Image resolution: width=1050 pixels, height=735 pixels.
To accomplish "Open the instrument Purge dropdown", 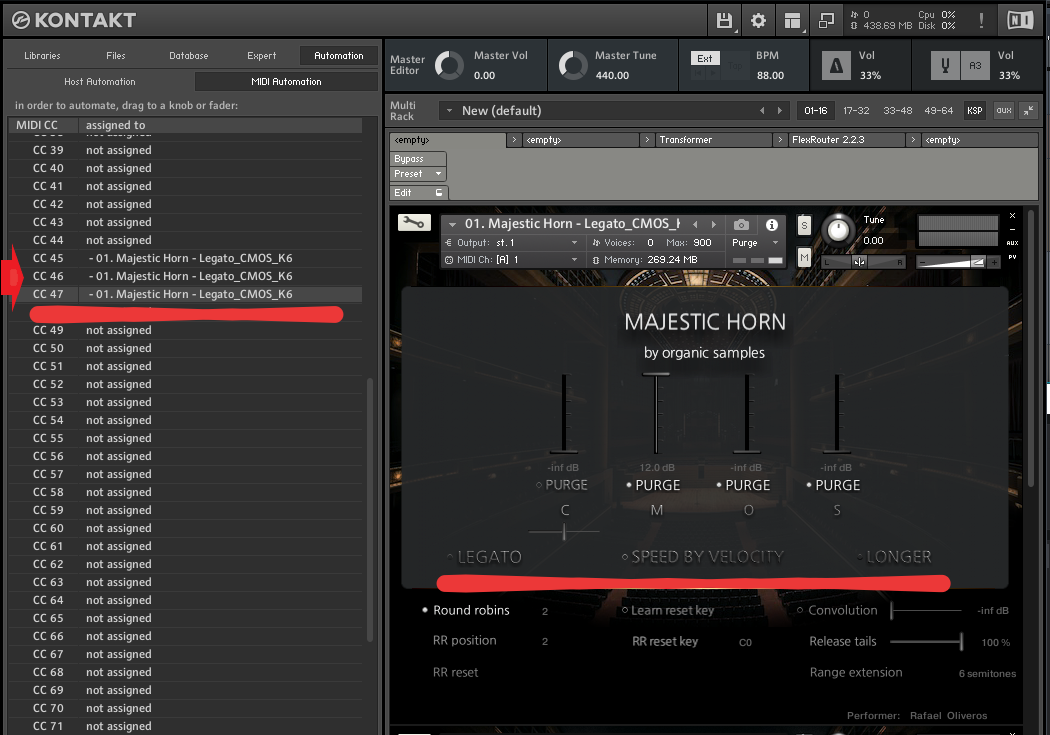I will point(755,242).
